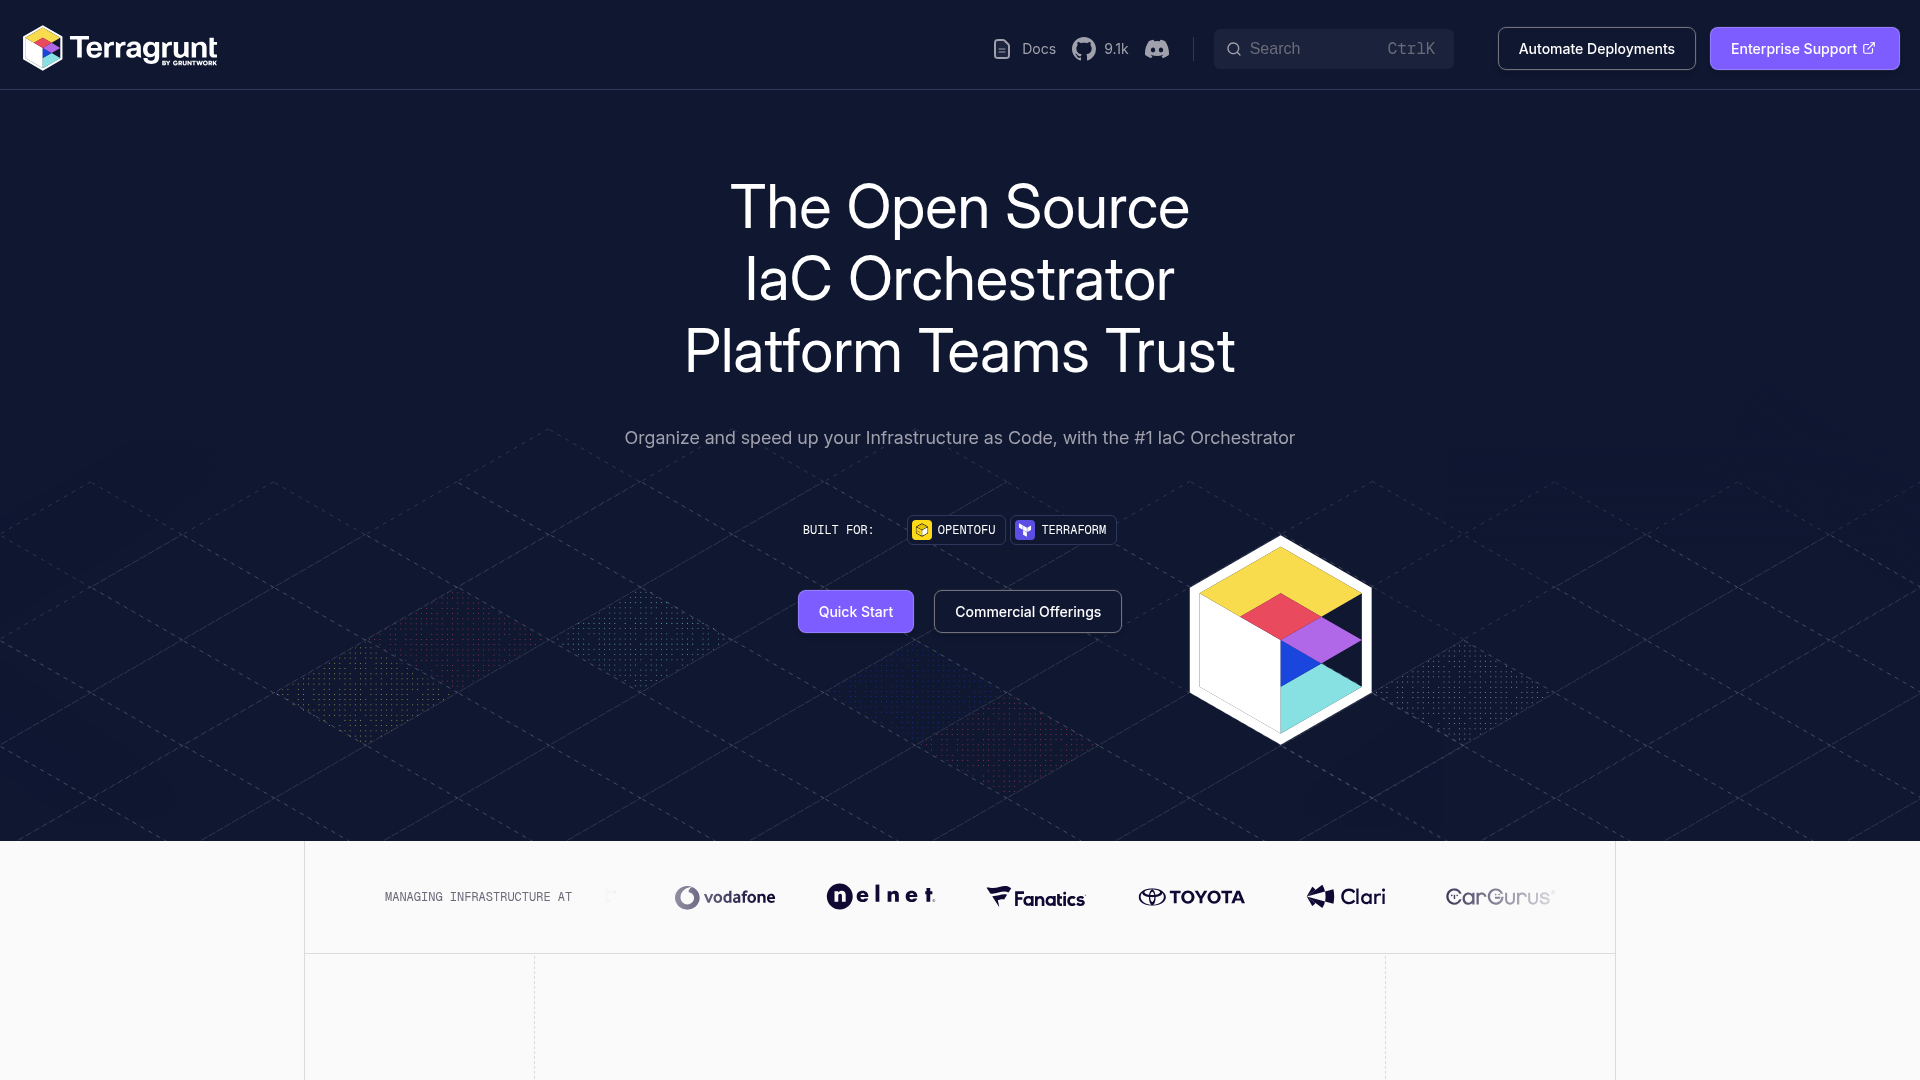1920x1080 pixels.
Task: Click the 9.1k GitHub star count
Action: click(x=1116, y=48)
